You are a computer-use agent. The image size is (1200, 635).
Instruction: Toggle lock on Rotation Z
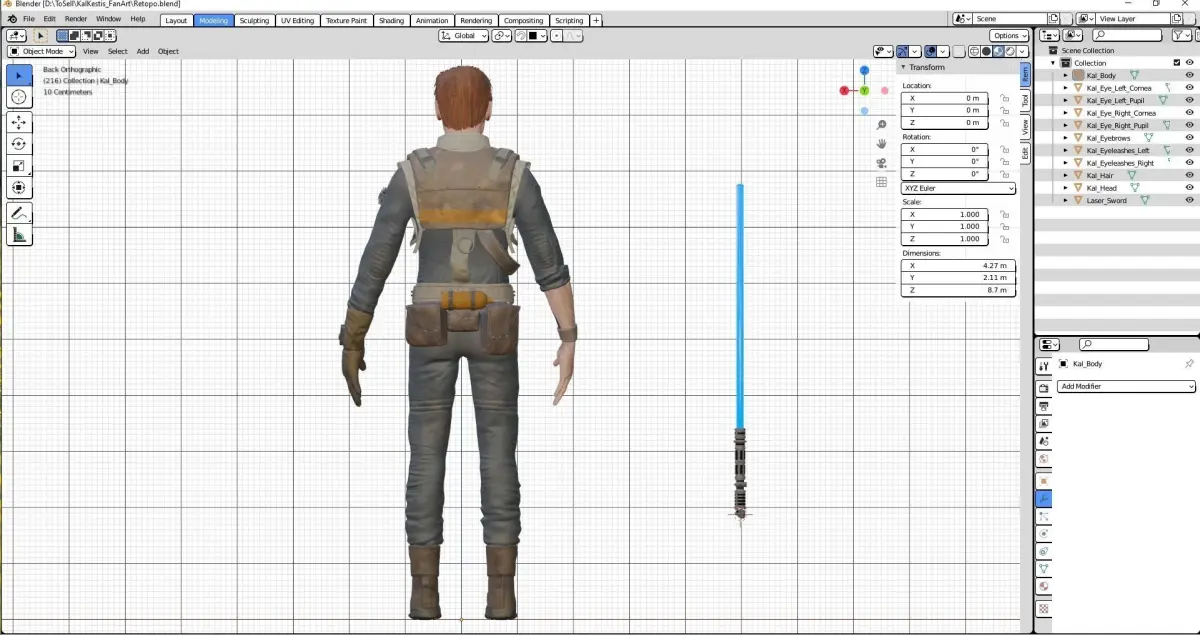pos(1004,174)
